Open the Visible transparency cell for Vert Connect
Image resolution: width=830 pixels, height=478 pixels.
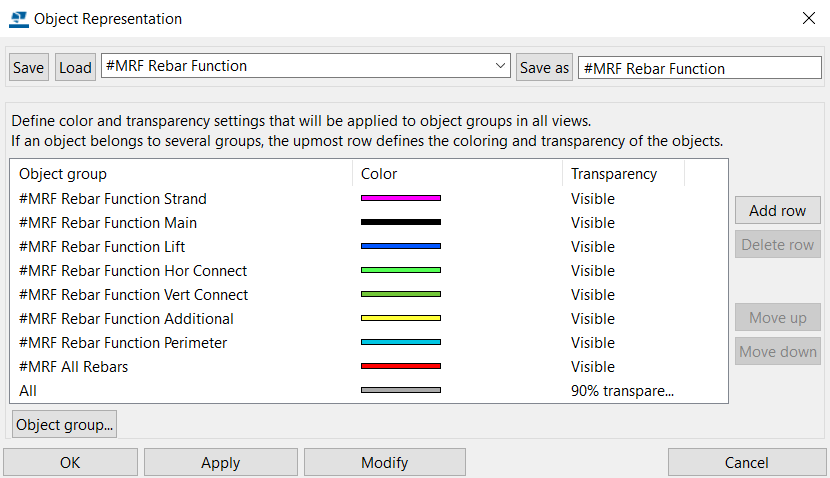[x=592, y=294]
